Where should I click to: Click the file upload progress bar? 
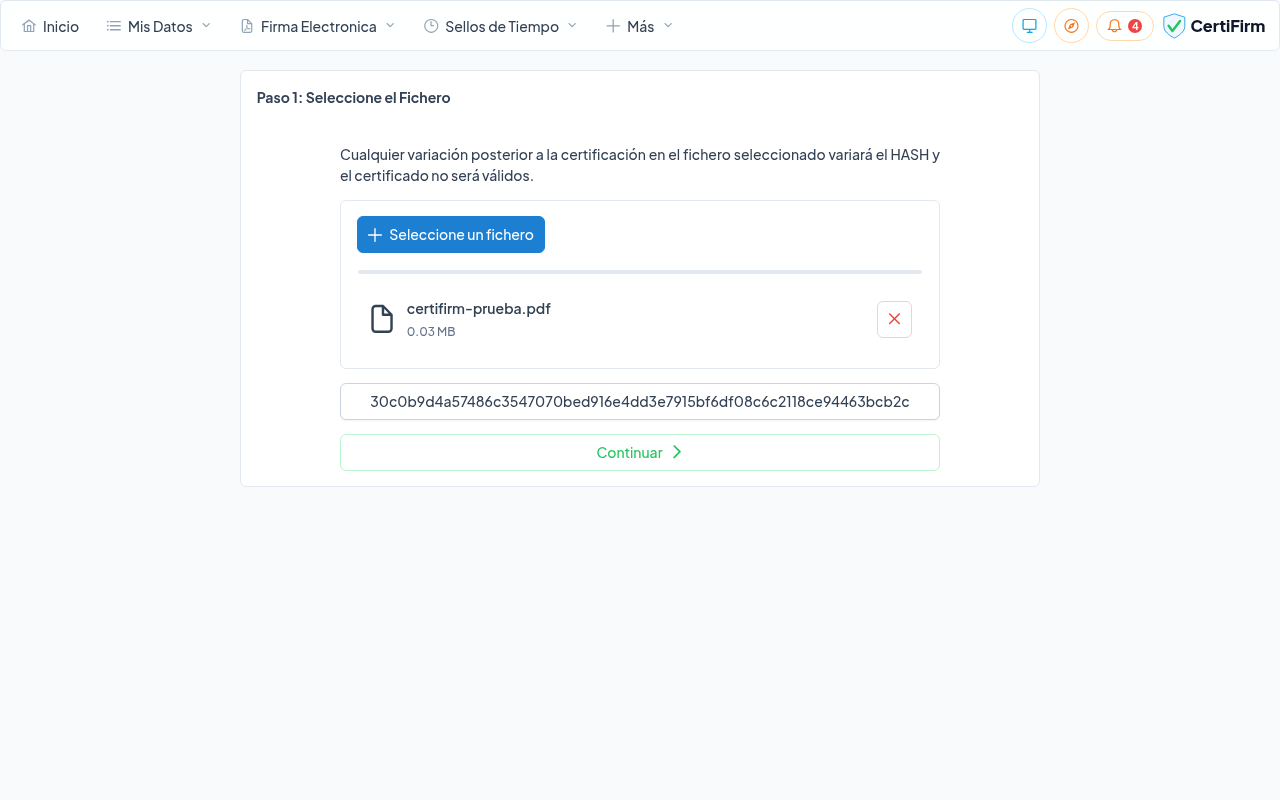coord(640,272)
